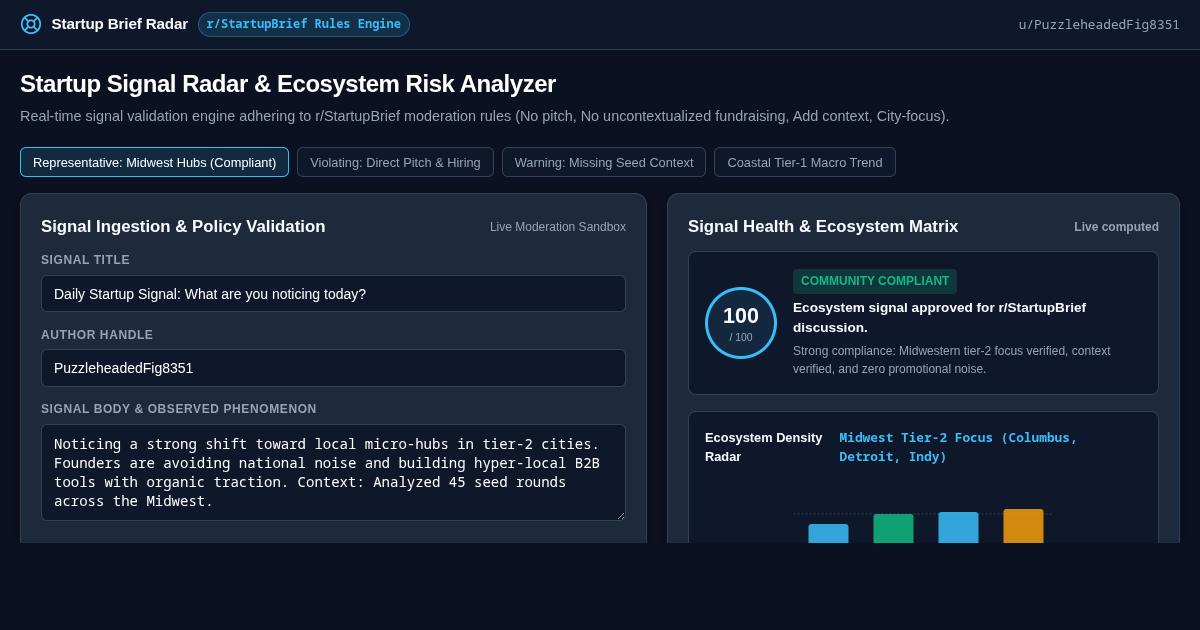The image size is (1200, 630).
Task: Open the u/PuzzleheadedFig8351 user handle
Action: (x=1099, y=24)
